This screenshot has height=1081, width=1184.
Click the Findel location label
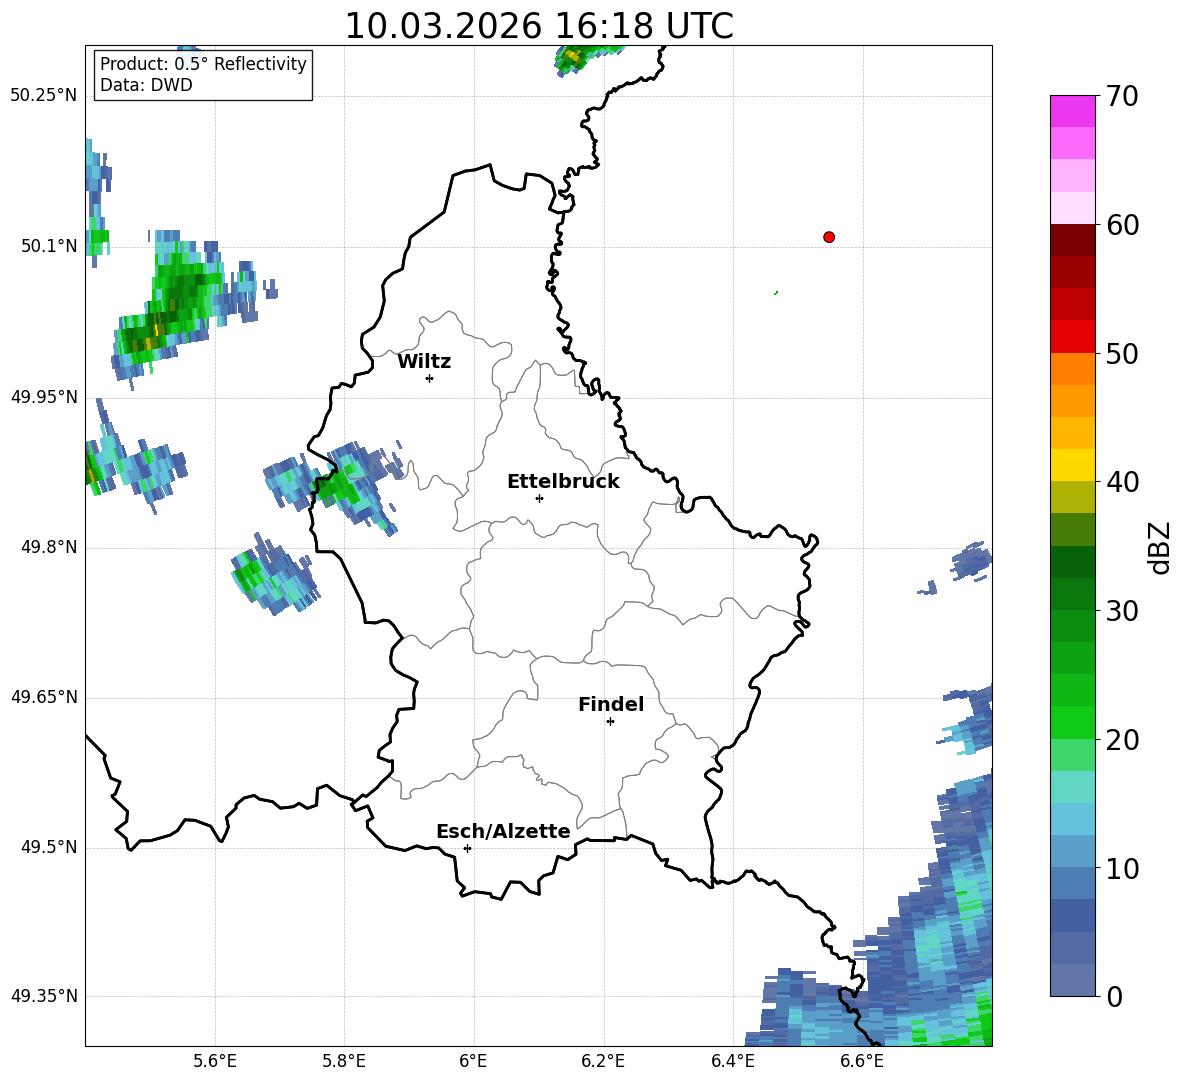tap(611, 704)
